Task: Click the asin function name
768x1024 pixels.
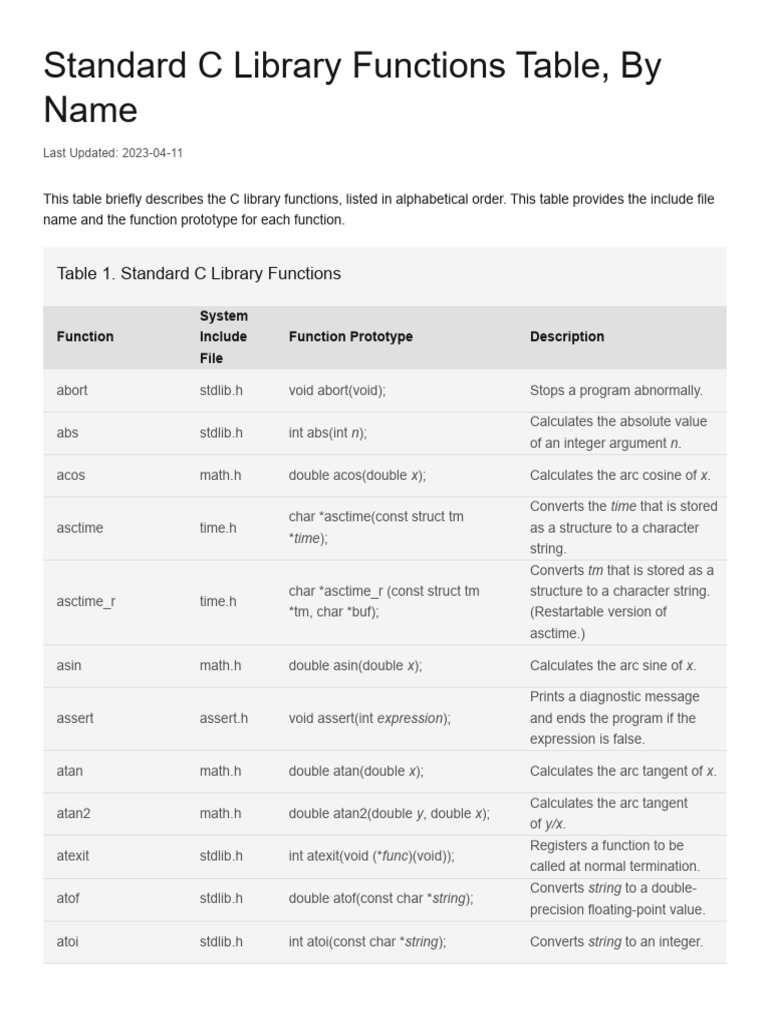Action: pos(69,665)
